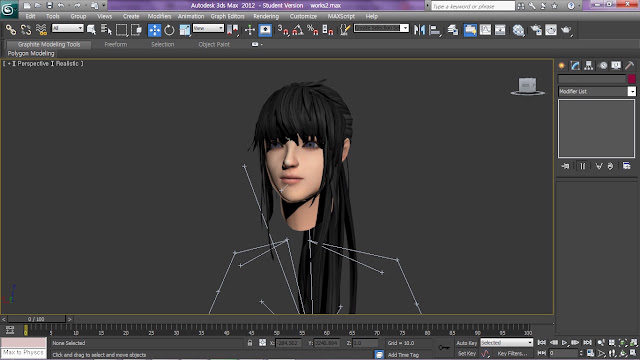Click the Bind to Space Warp tool

point(41,30)
